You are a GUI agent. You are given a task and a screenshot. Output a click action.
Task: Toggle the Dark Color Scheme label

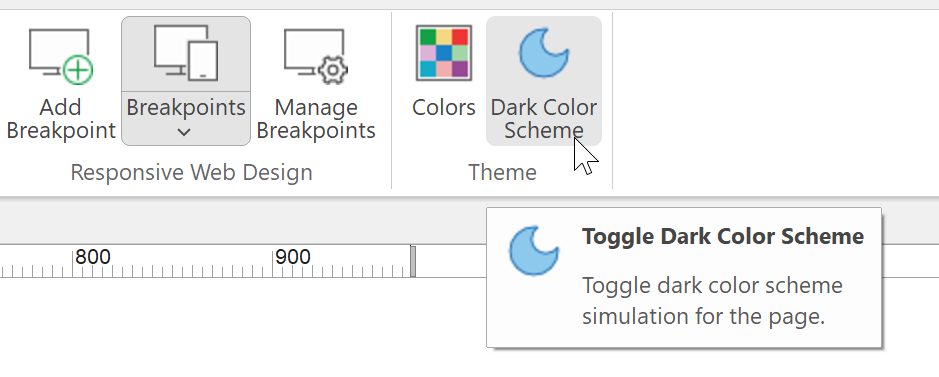point(544,118)
